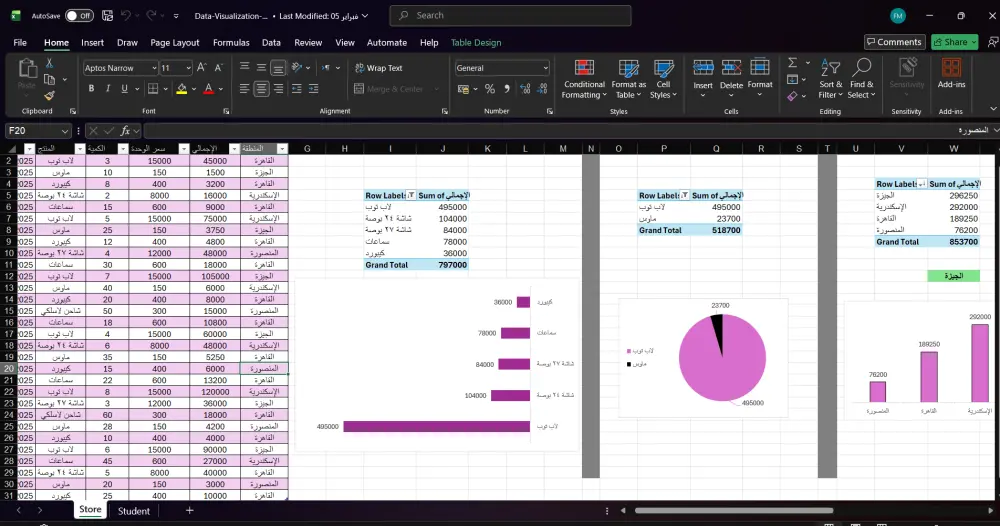Select the Store sheet tab
The width and height of the screenshot is (1000, 526).
click(90, 509)
